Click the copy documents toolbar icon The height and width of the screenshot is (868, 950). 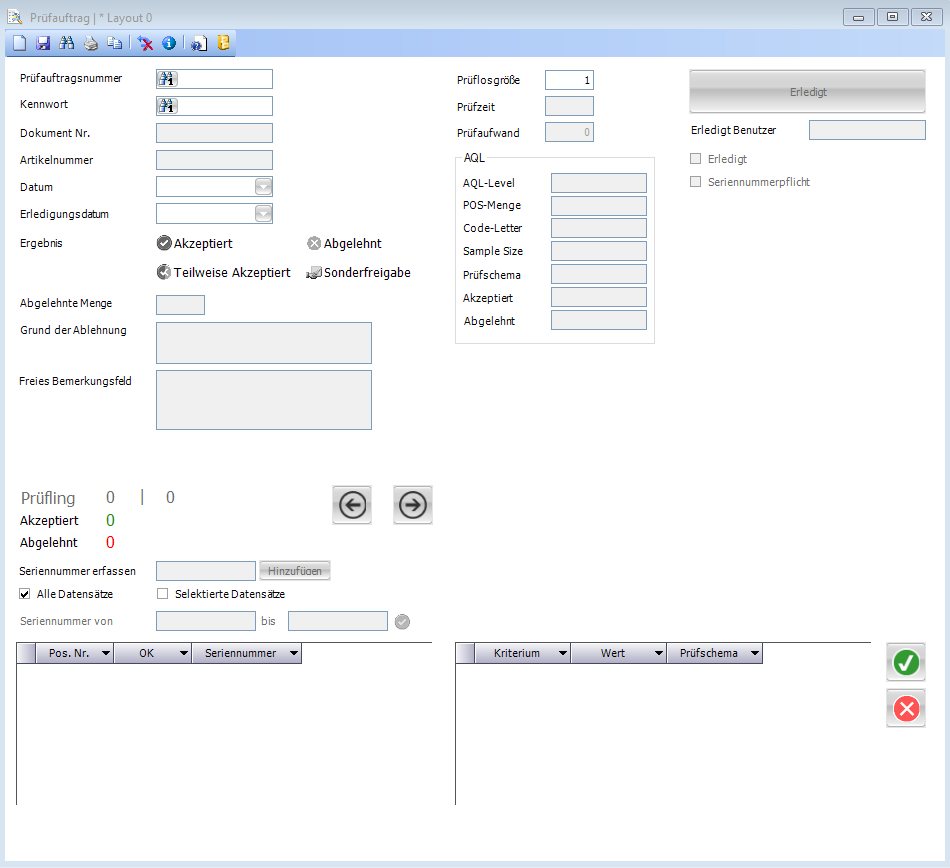[115, 43]
